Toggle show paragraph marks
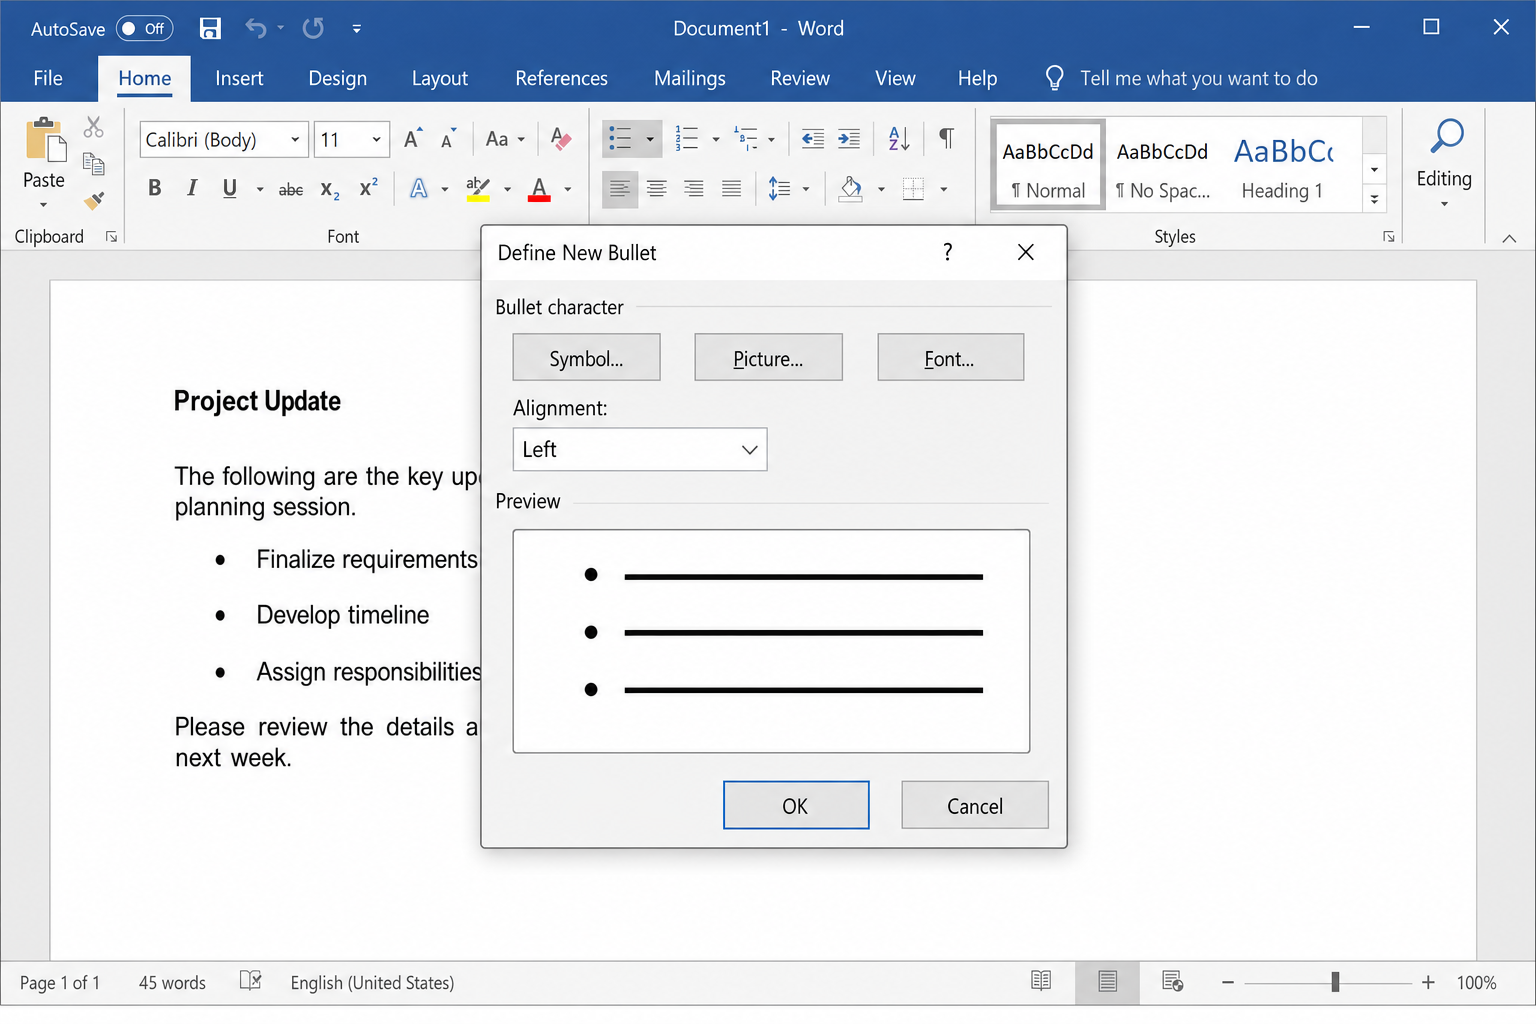1536x1024 pixels. pos(946,138)
